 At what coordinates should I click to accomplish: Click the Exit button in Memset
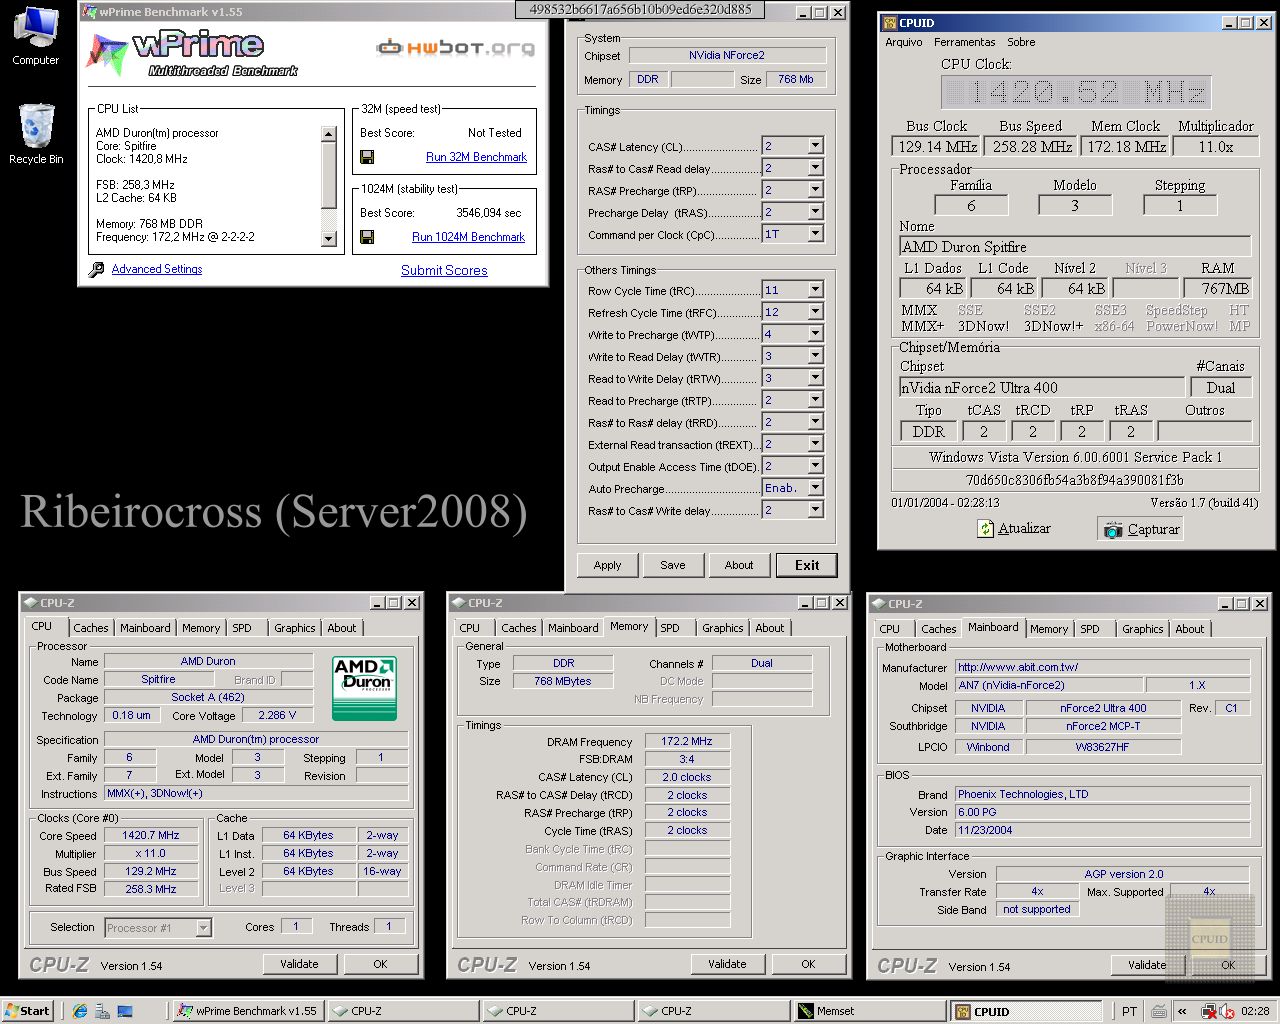tap(807, 565)
